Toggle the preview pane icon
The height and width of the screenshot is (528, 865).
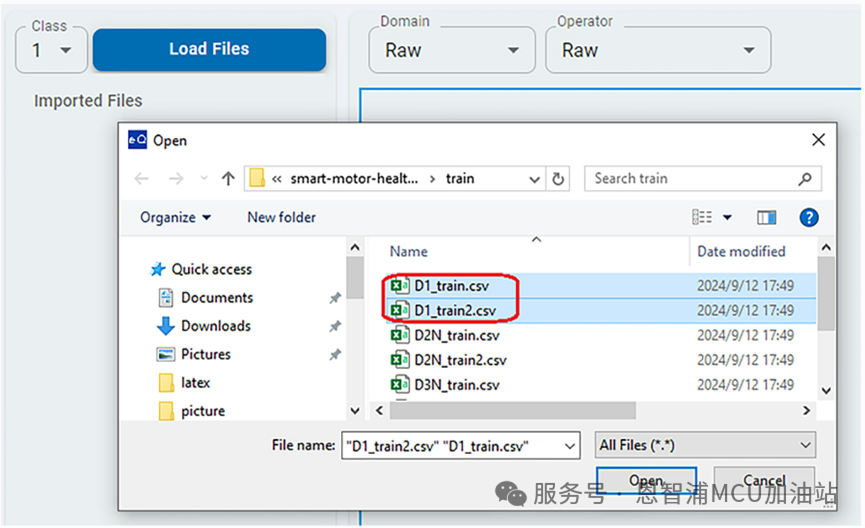[766, 217]
